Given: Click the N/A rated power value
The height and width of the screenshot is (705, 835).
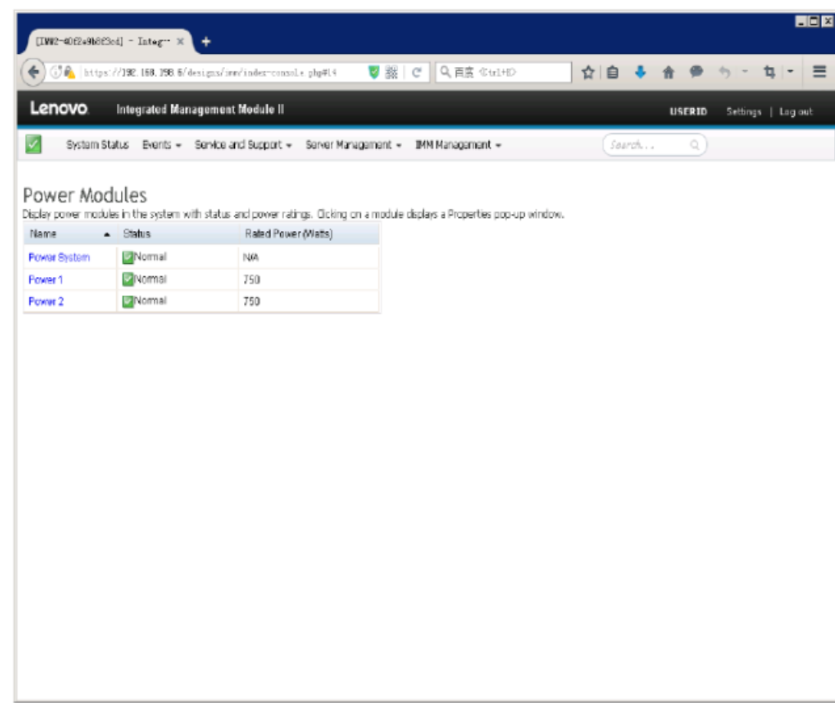Looking at the screenshot, I should (x=251, y=258).
